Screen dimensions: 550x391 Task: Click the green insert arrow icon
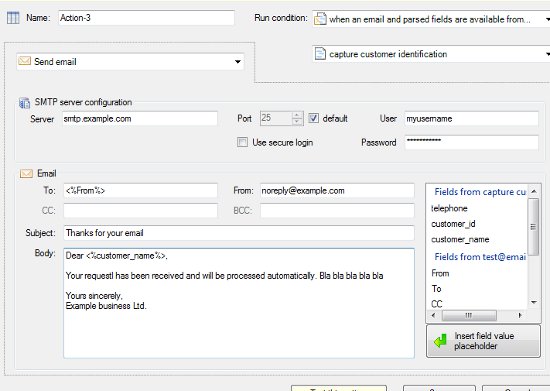click(440, 341)
